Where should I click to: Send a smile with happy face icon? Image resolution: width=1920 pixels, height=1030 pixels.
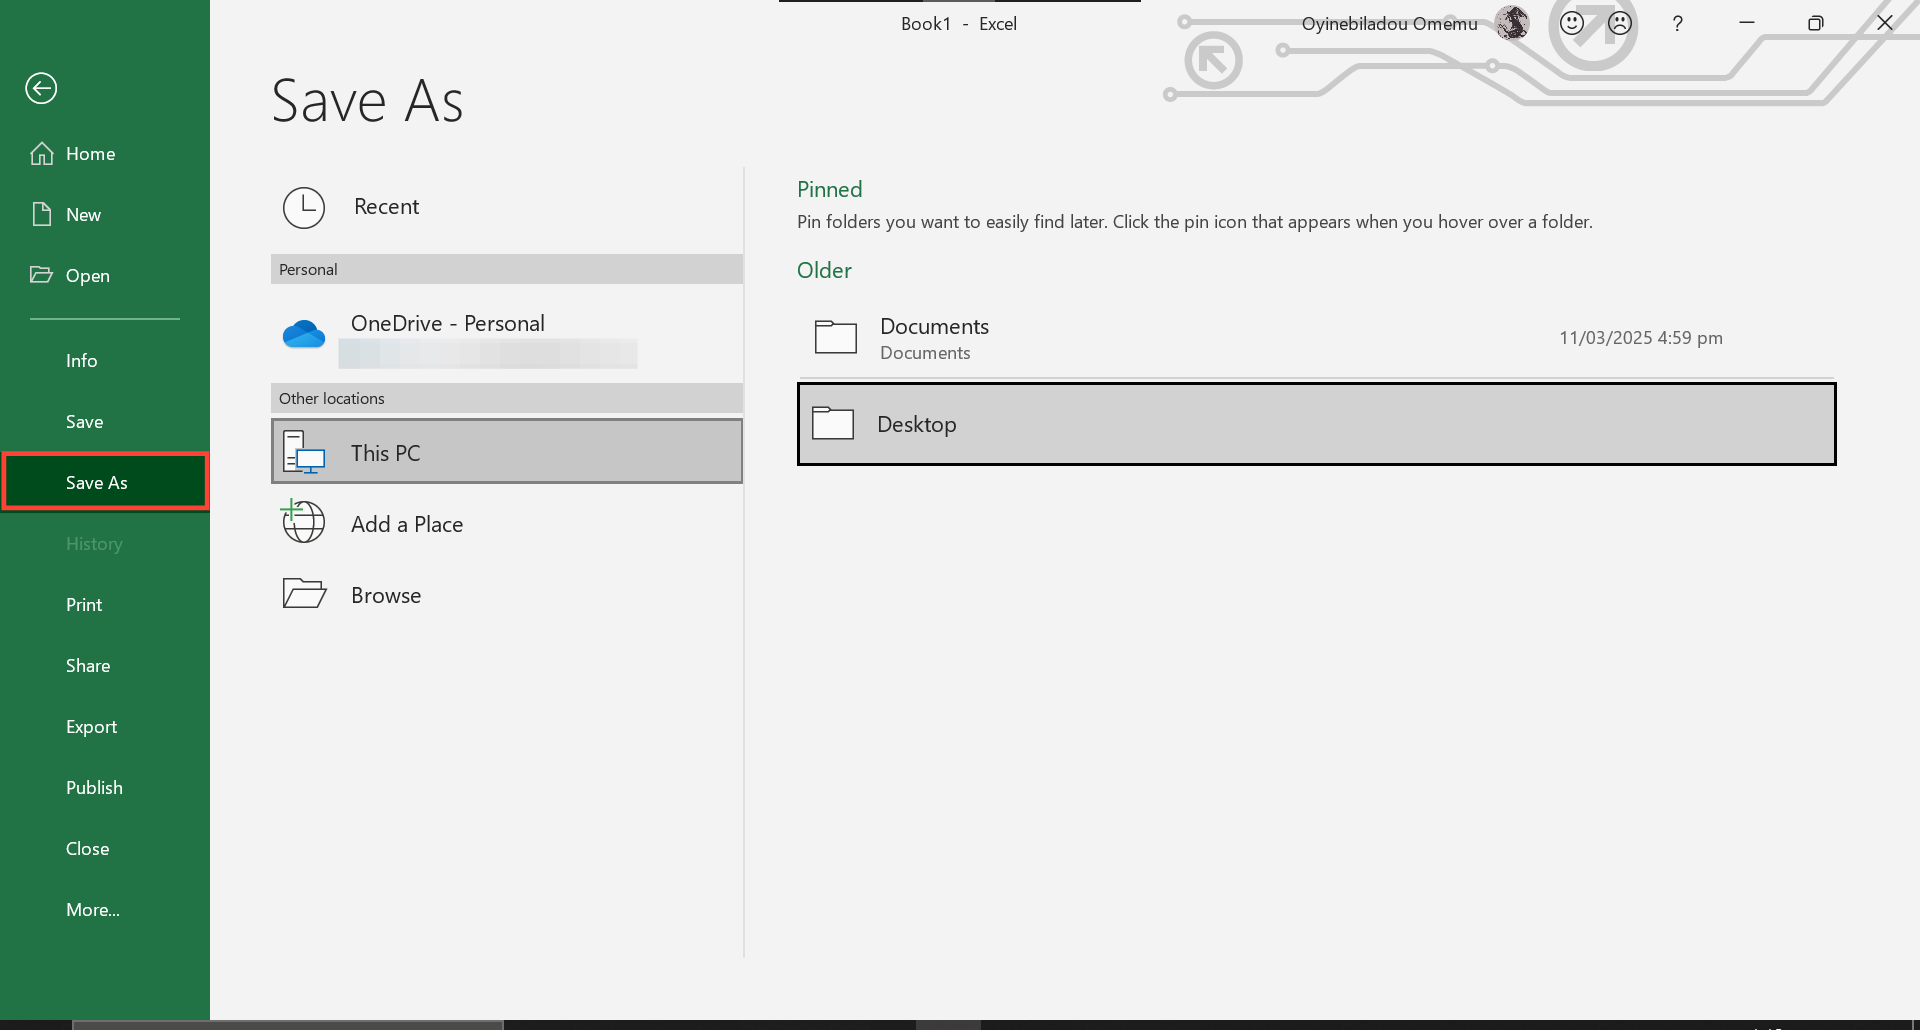click(x=1572, y=23)
